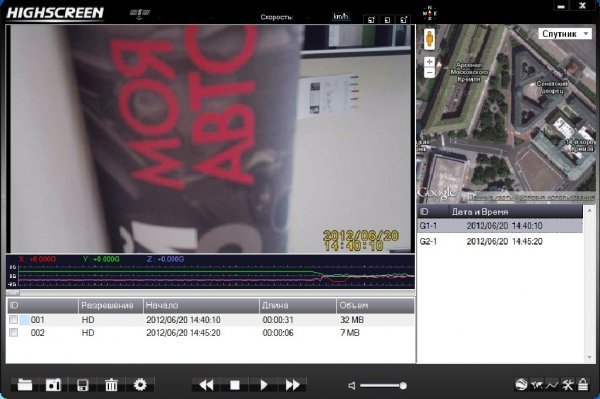The height and width of the screenshot is (399, 600).
Task: Play the selected recording
Action: (263, 385)
